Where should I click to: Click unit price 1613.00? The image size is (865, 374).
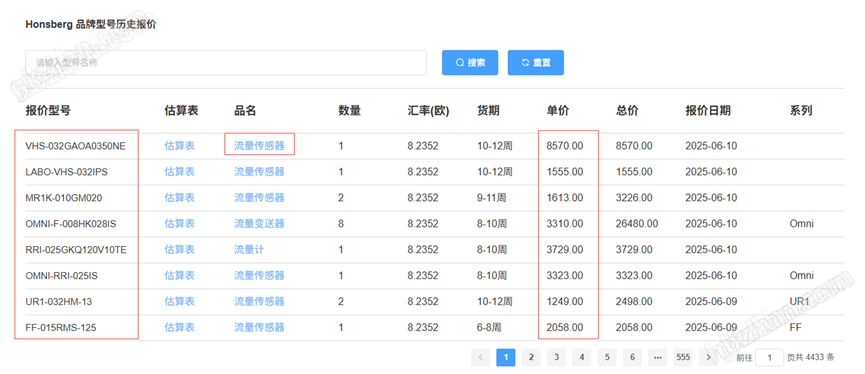point(564,198)
